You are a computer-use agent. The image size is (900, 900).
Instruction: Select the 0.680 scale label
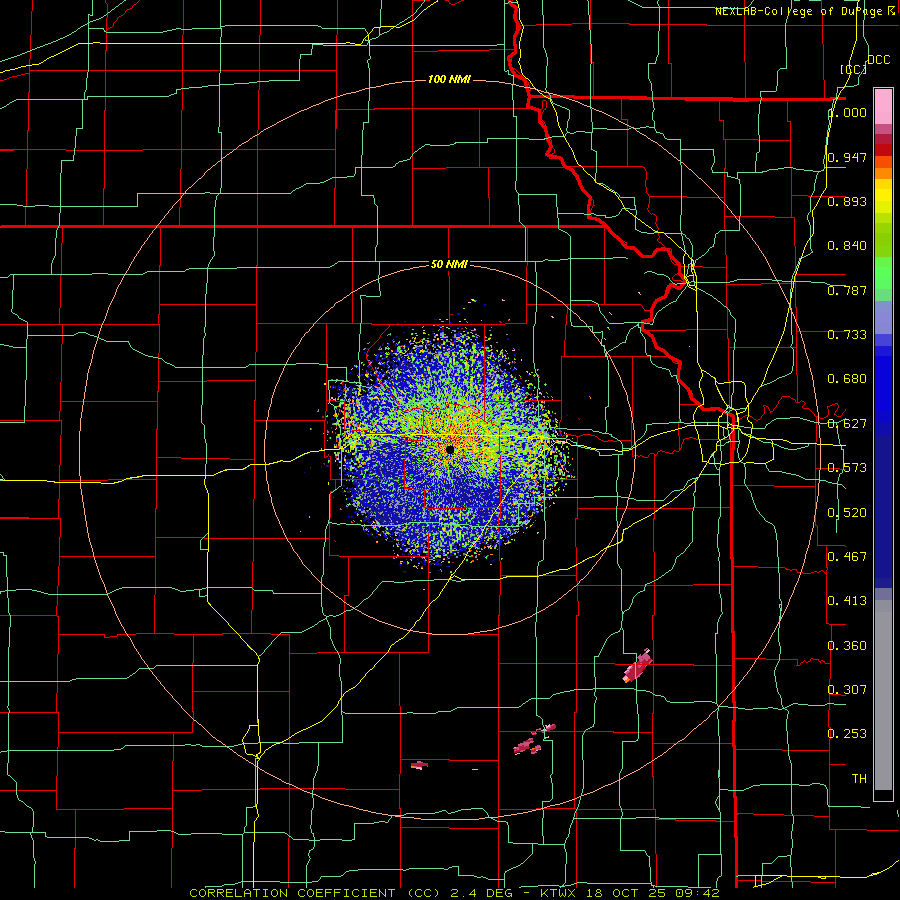(x=847, y=379)
